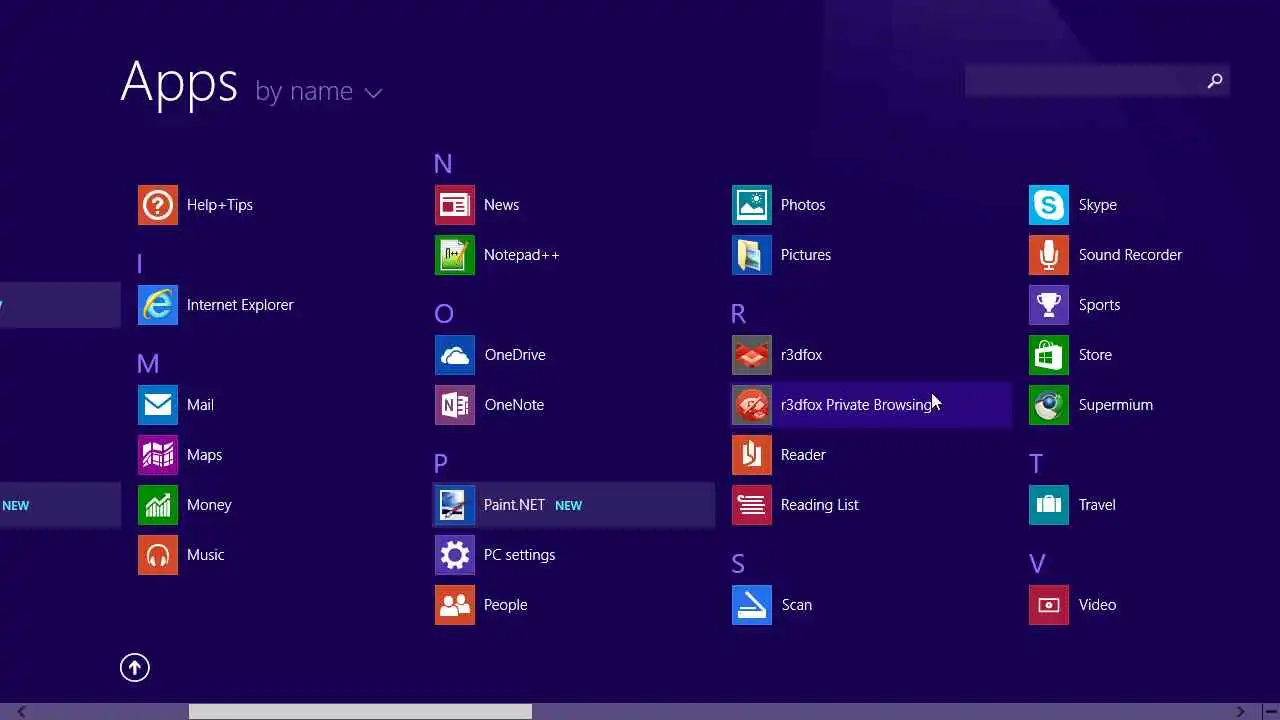
Task: Click the 'OneDrive' label
Action: click(515, 355)
